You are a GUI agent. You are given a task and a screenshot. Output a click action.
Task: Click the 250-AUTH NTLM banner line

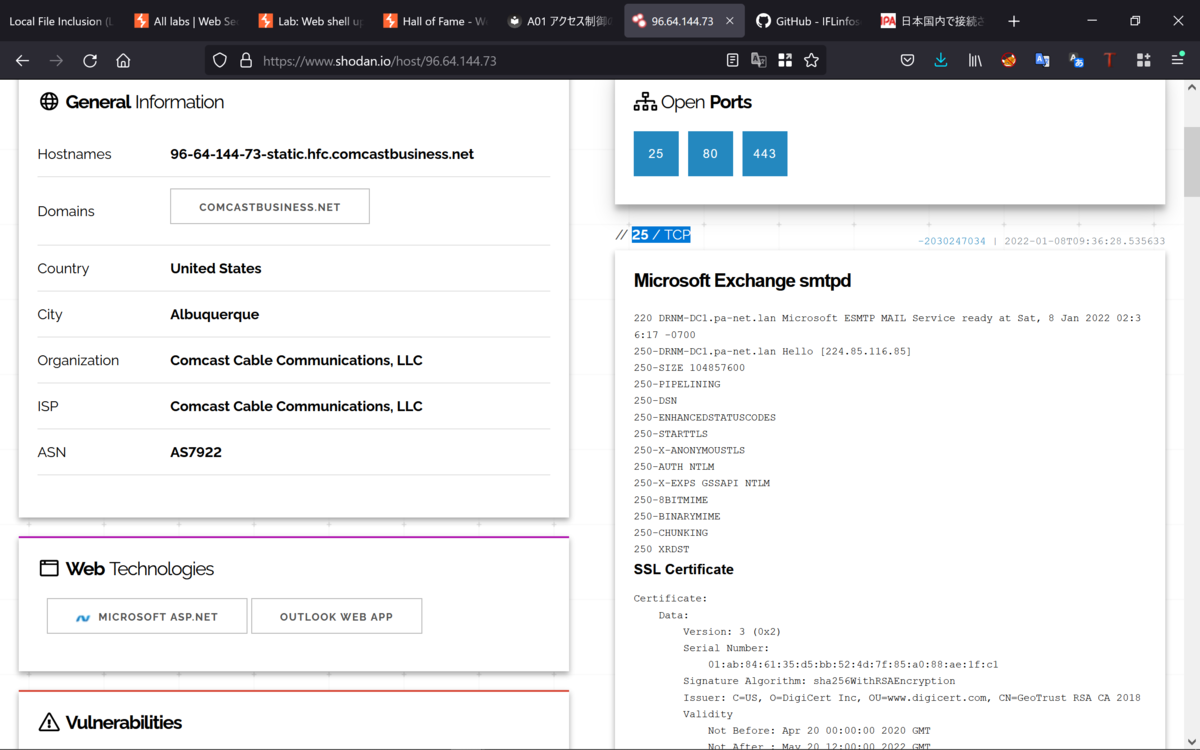point(672,467)
